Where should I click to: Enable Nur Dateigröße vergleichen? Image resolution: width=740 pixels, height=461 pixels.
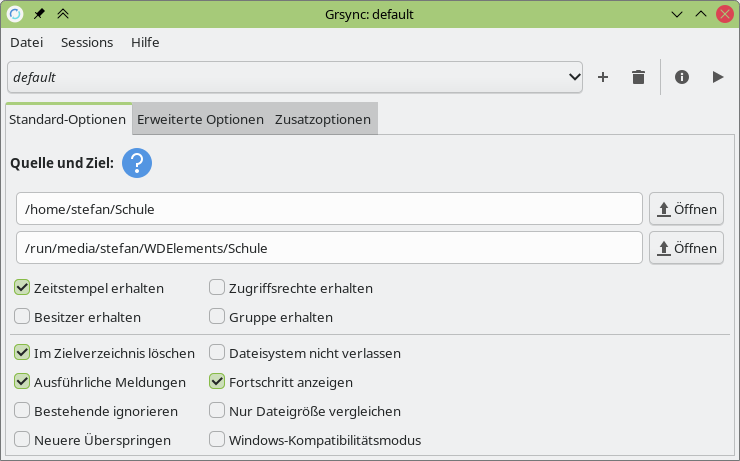pyautogui.click(x=217, y=411)
